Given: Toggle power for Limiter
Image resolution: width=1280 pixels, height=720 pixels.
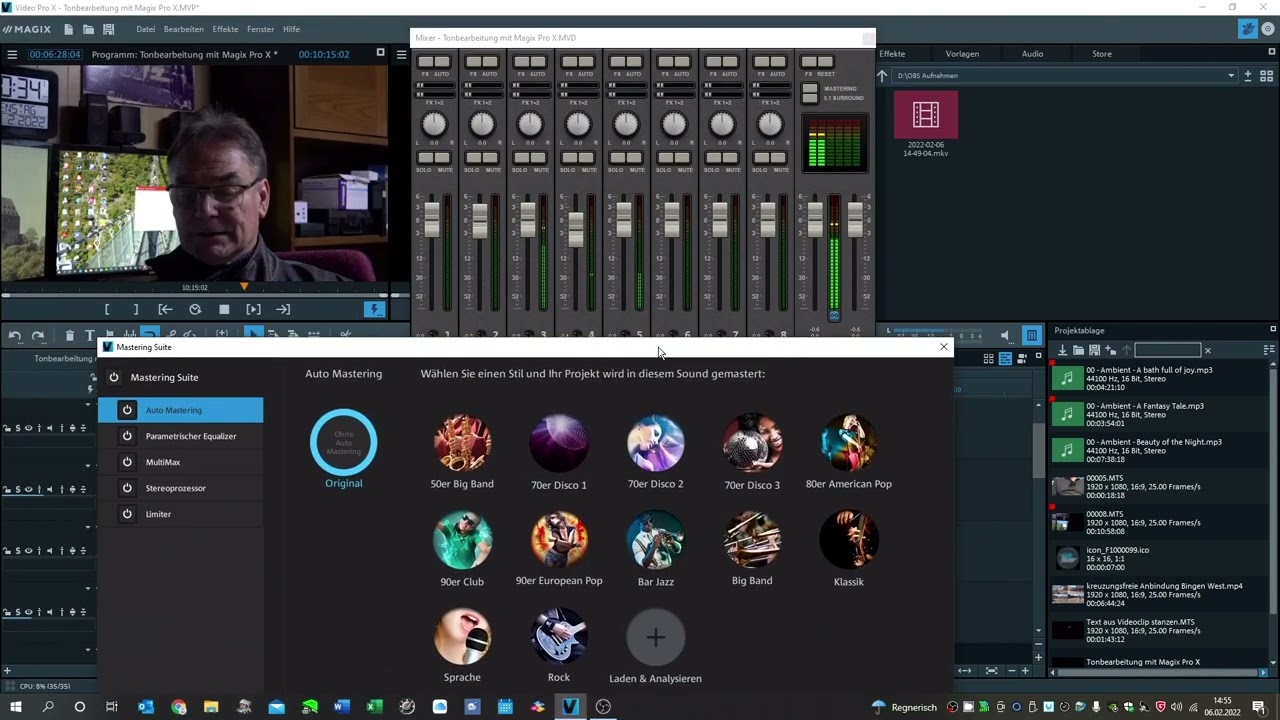Looking at the screenshot, I should coord(127,514).
